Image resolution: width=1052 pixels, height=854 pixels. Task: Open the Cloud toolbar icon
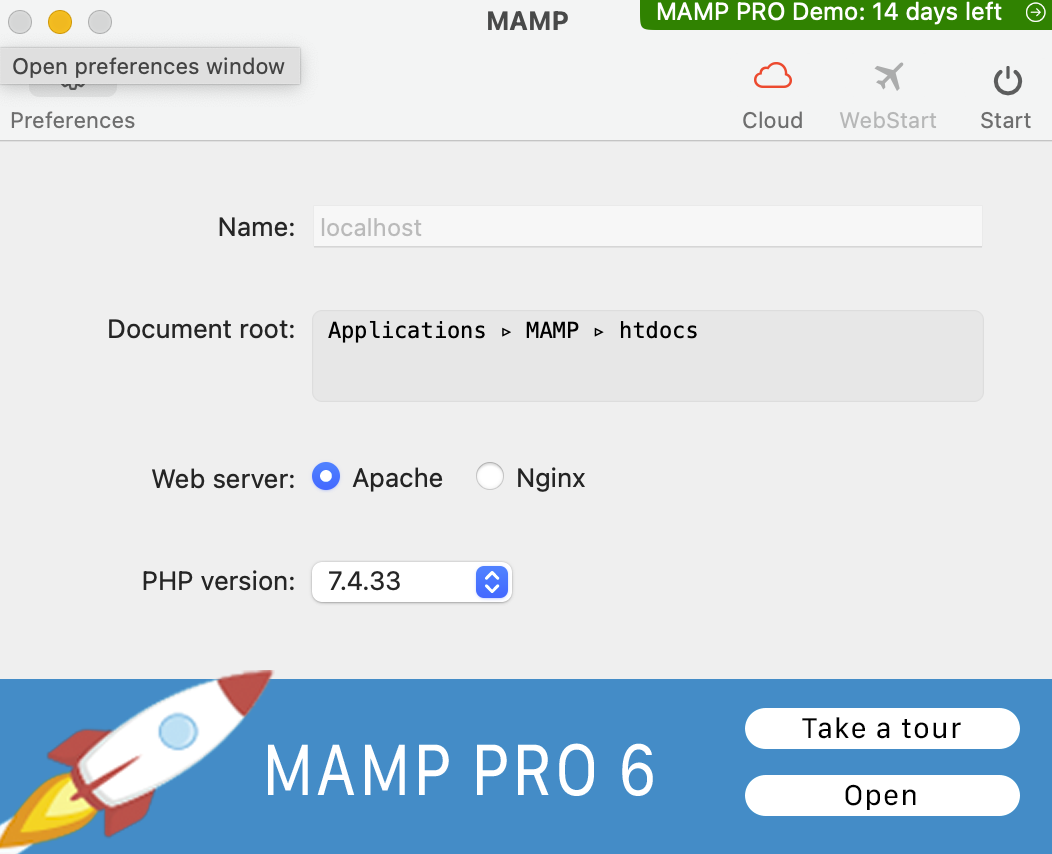pos(772,76)
